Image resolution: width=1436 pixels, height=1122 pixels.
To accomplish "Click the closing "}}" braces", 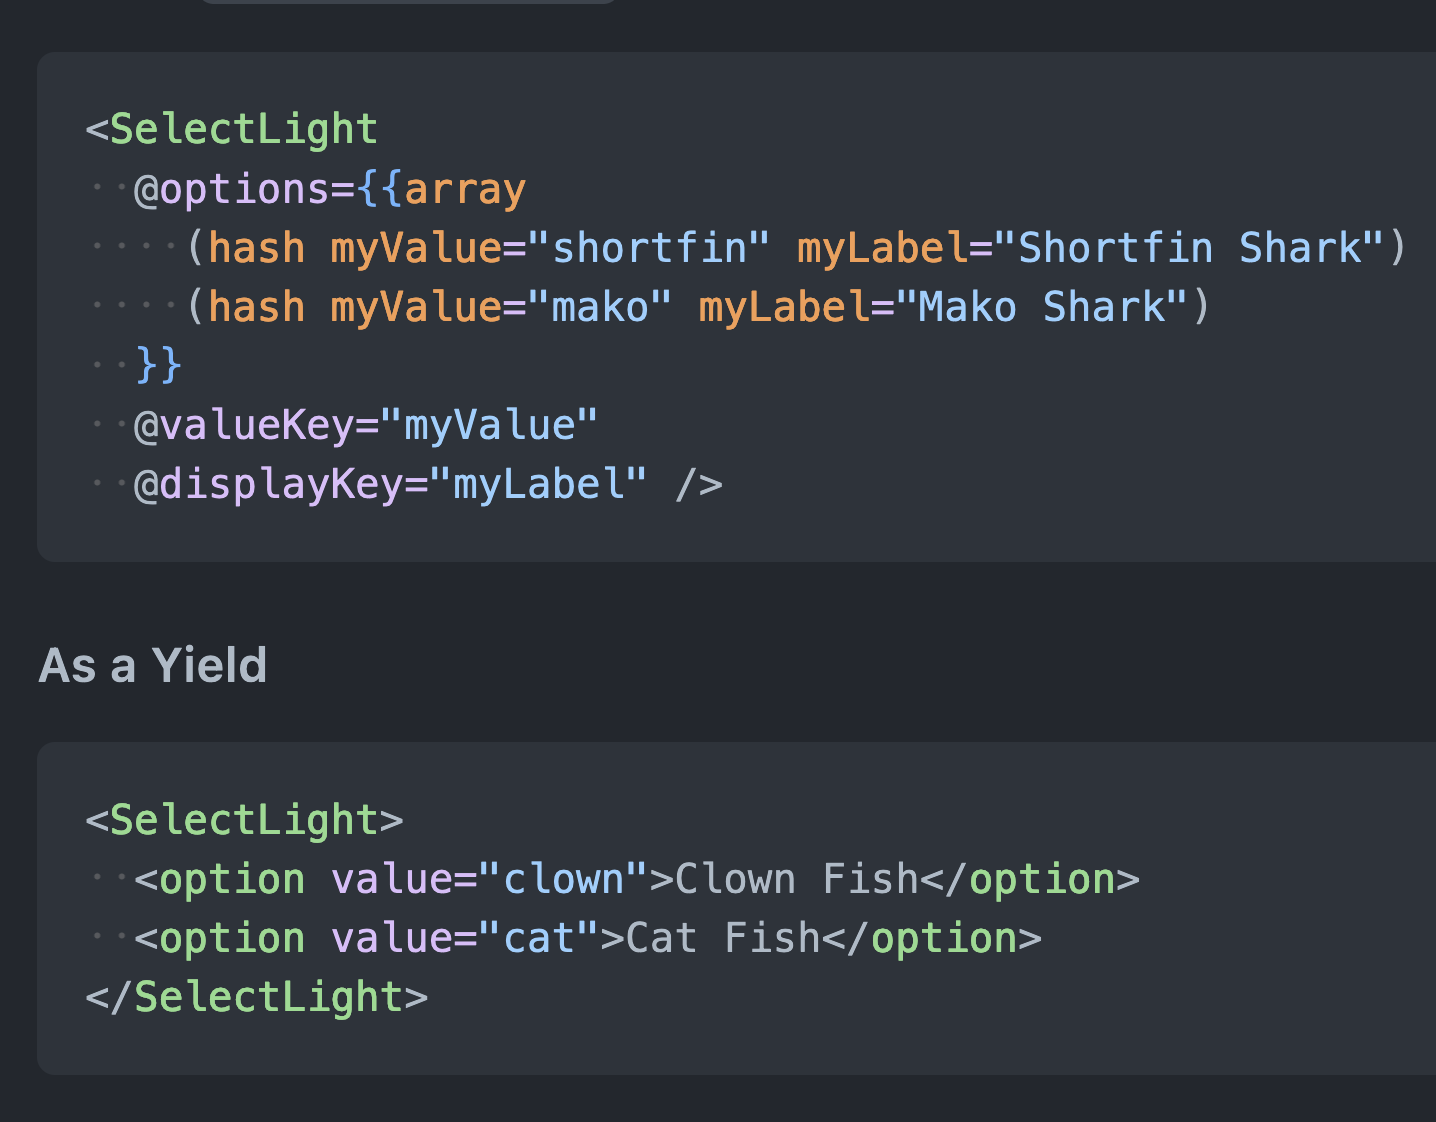I will pyautogui.click(x=159, y=365).
